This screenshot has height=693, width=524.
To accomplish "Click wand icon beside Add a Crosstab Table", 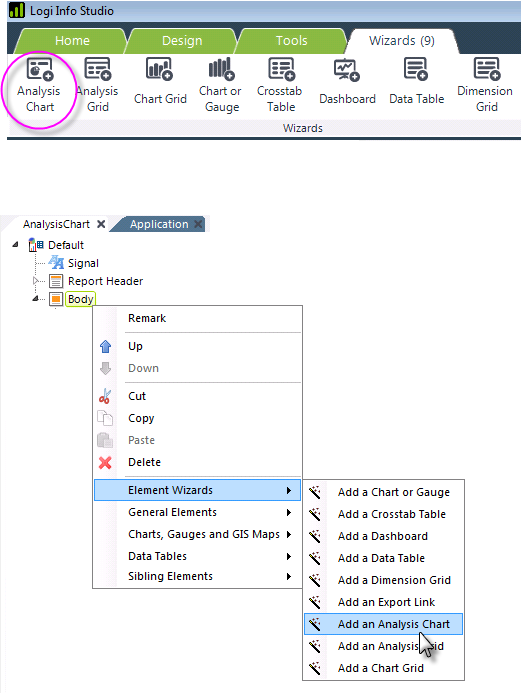I will [315, 514].
